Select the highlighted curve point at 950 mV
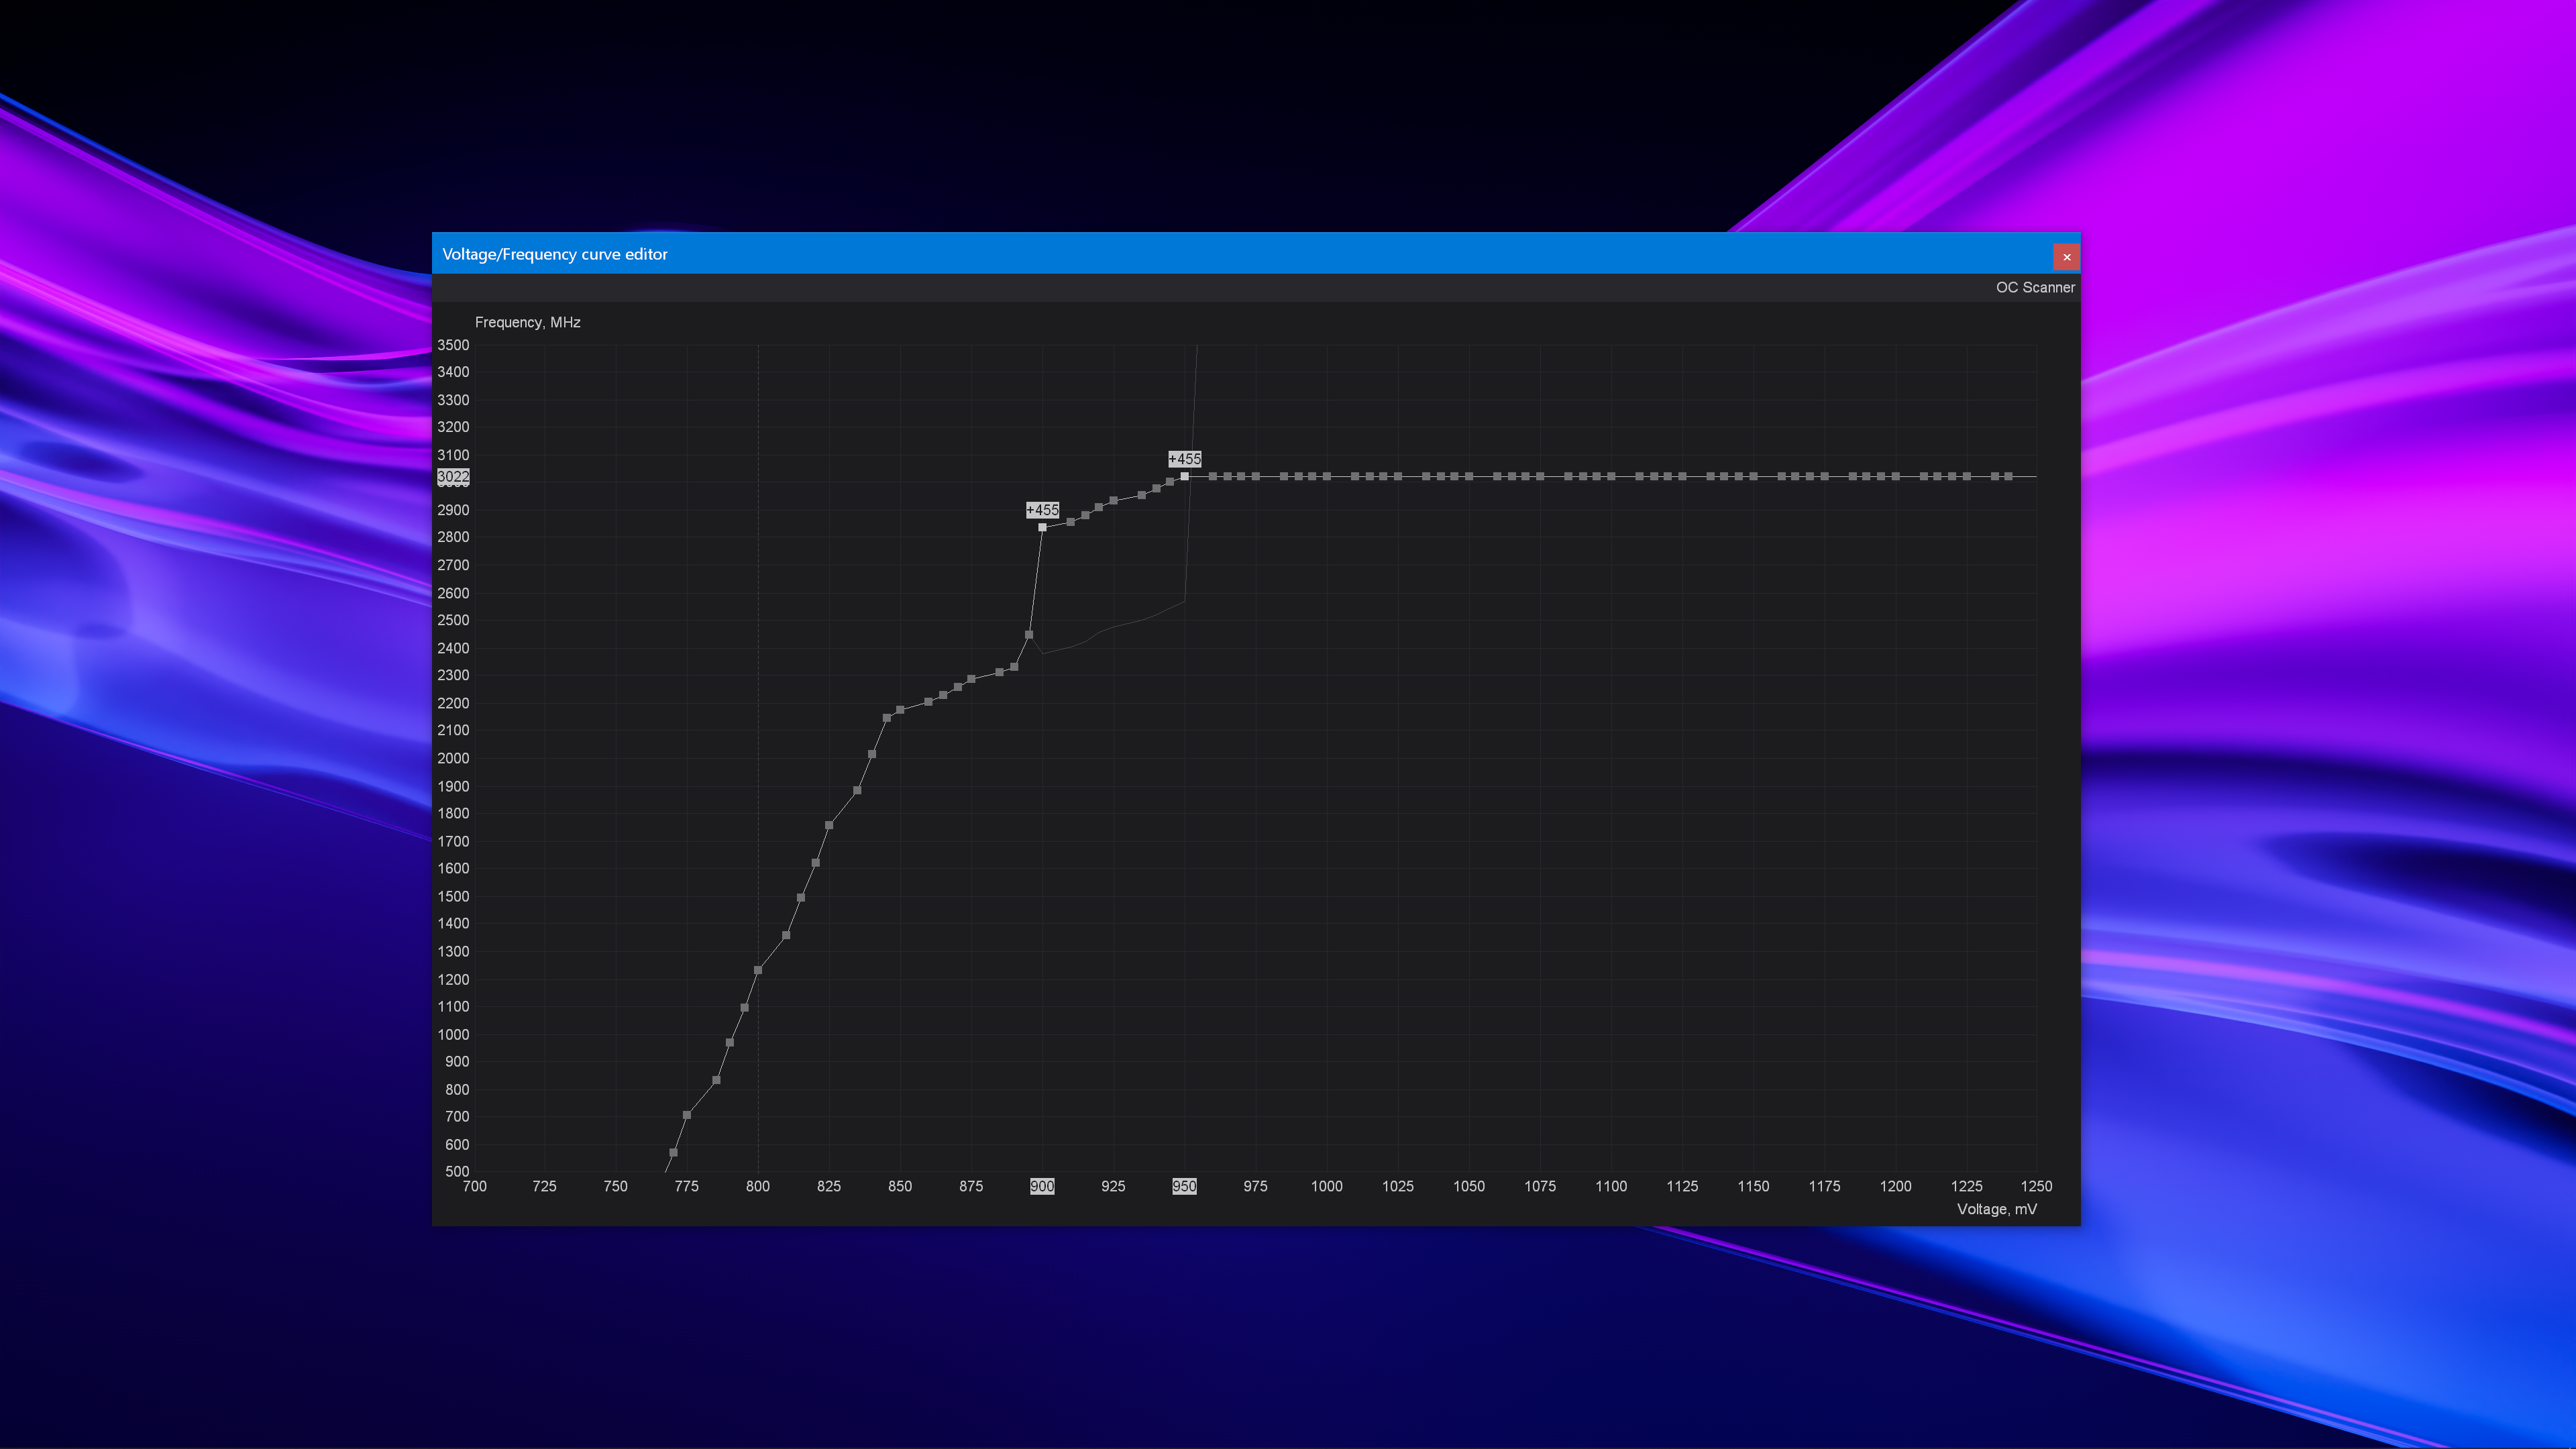This screenshot has width=2576, height=1449. coord(1184,476)
